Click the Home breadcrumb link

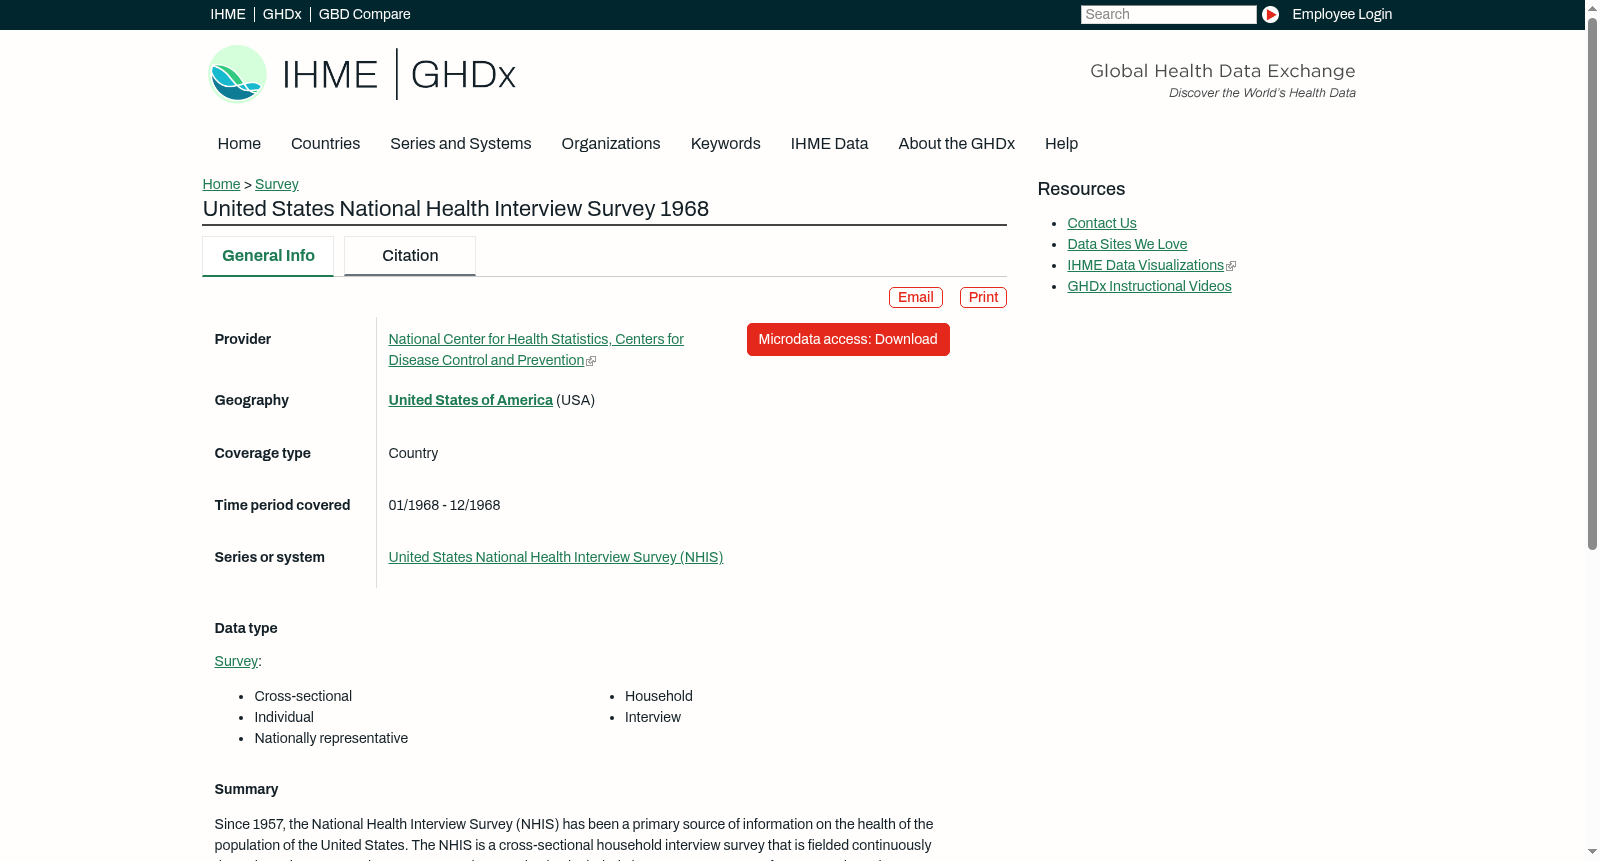click(221, 184)
